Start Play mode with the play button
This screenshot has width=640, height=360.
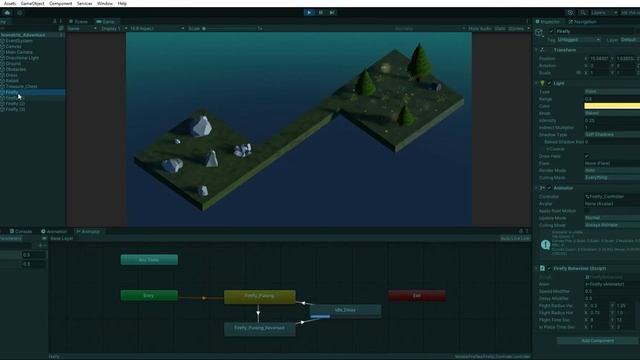coord(309,13)
